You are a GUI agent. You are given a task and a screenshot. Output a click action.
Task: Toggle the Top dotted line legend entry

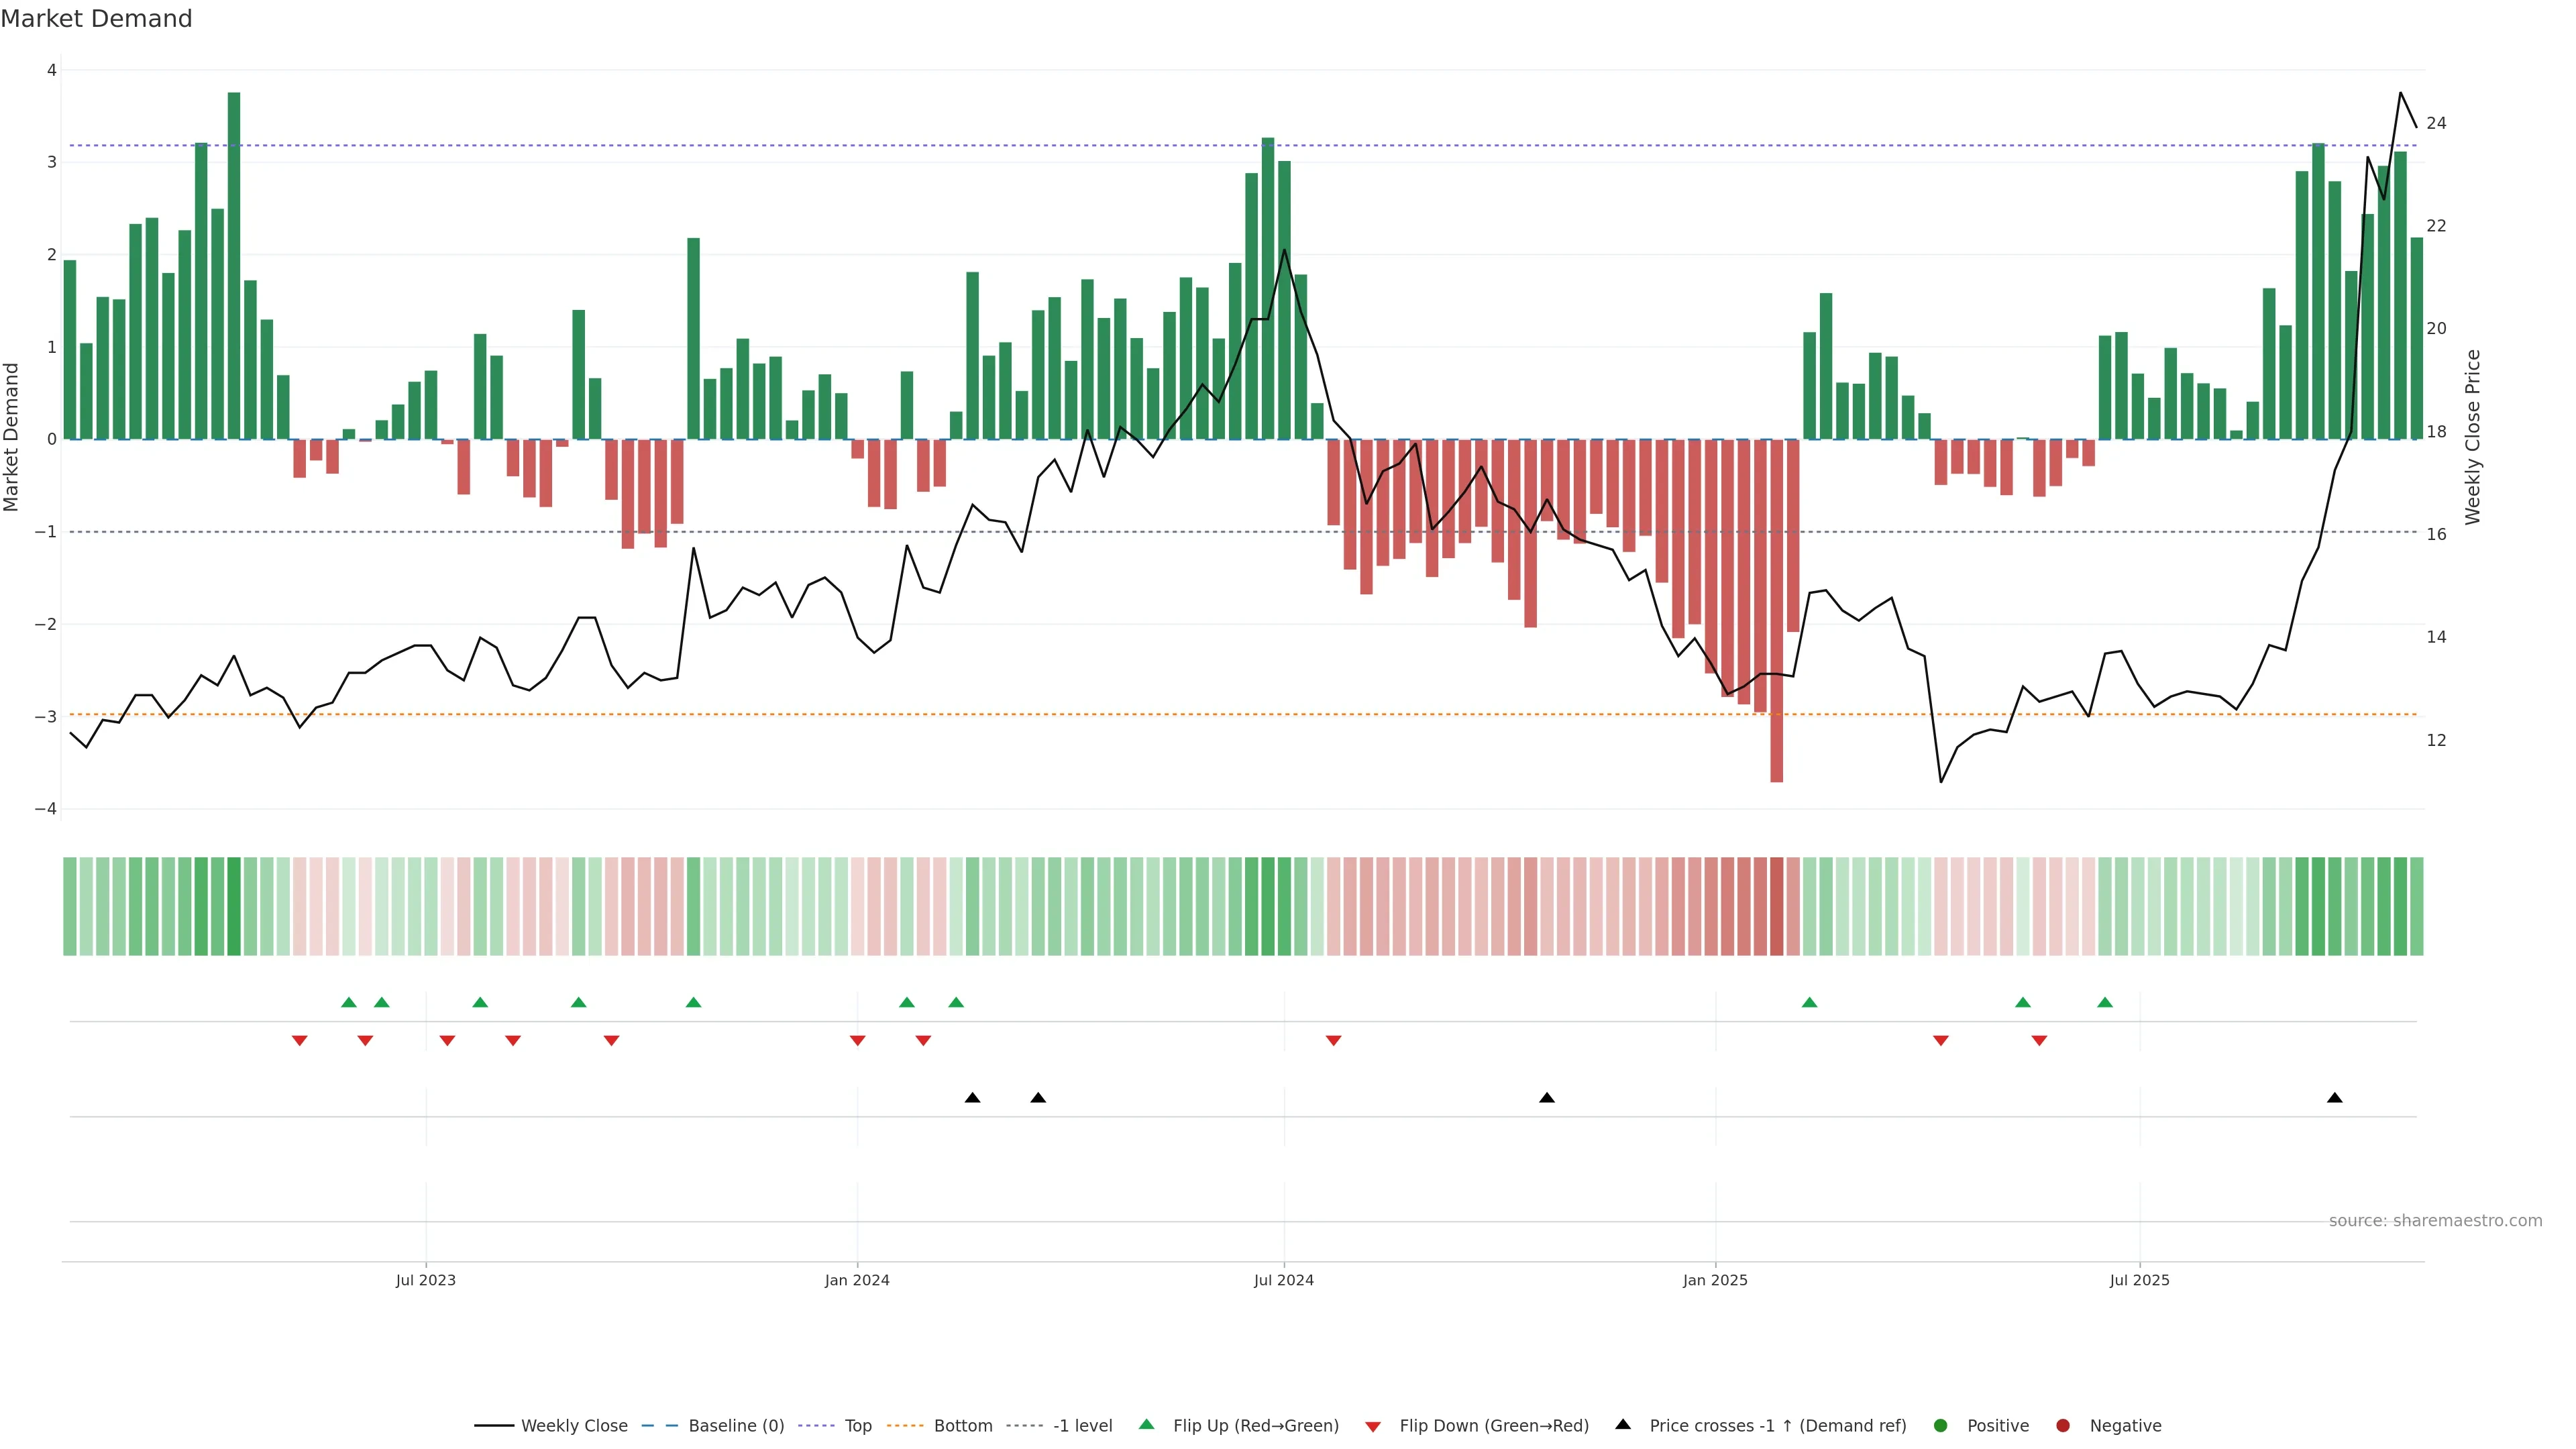[x=858, y=1425]
